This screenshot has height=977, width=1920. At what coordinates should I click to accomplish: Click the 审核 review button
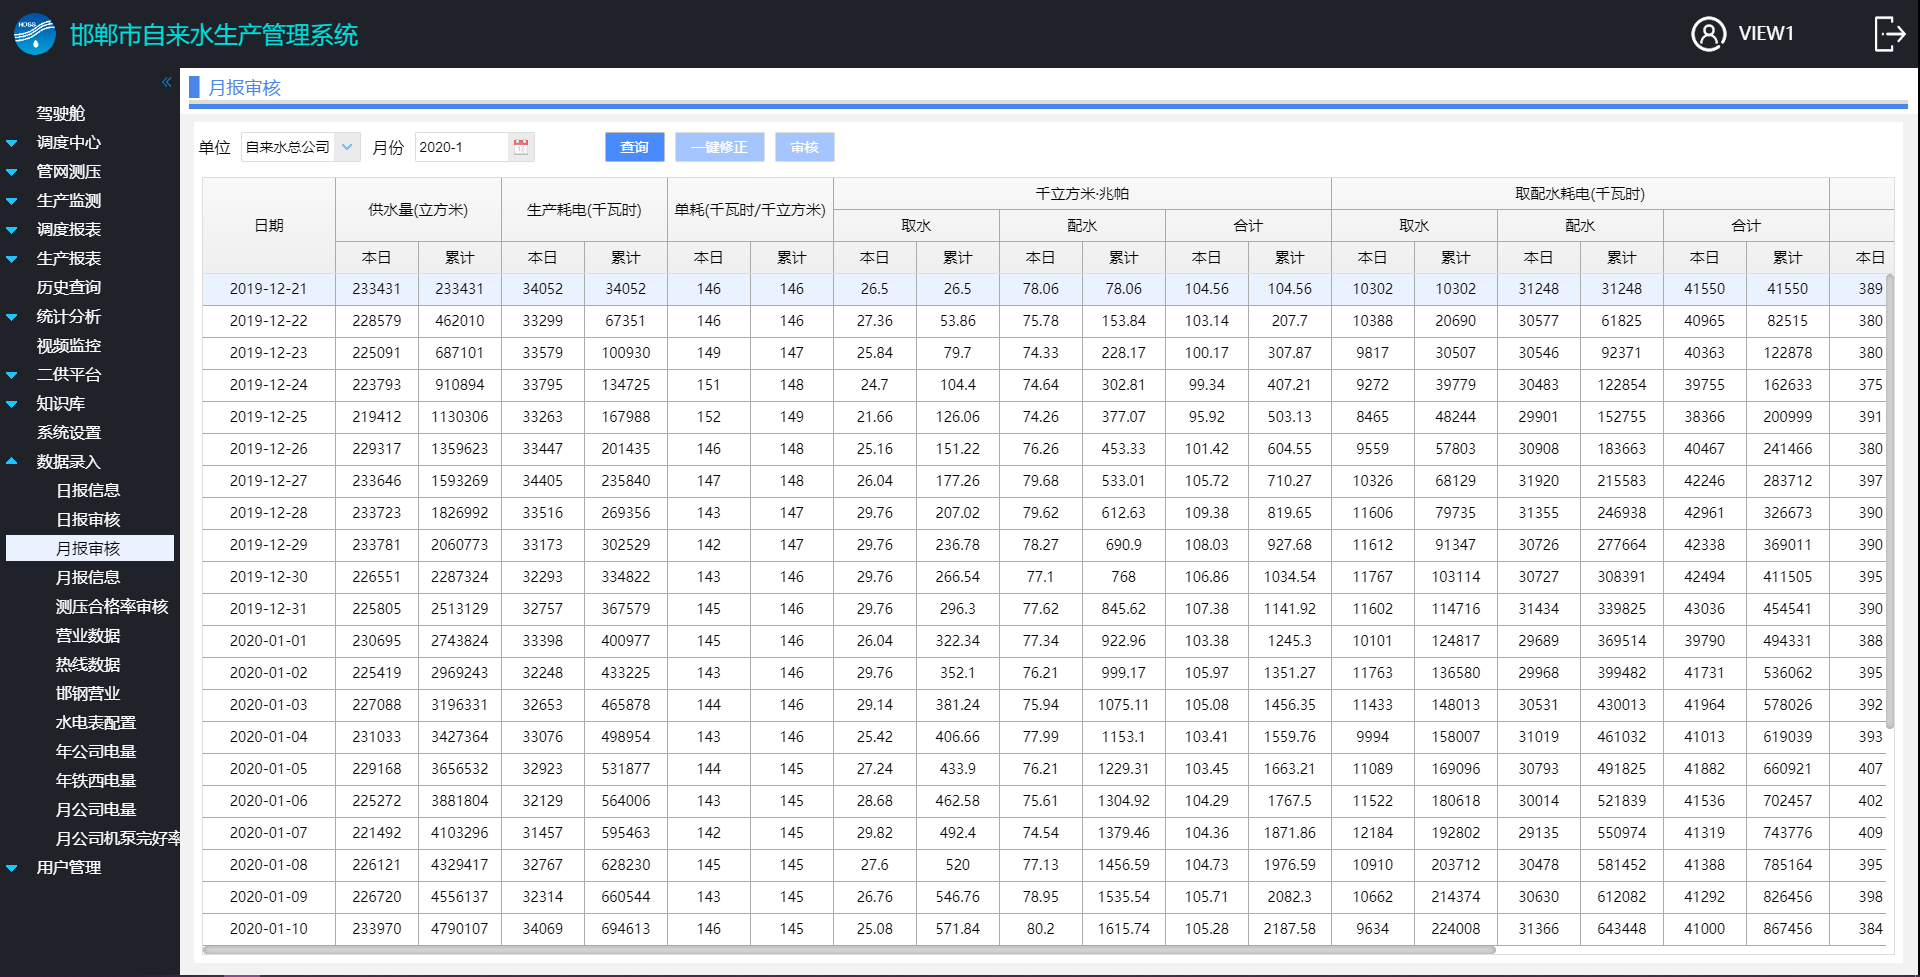[x=805, y=147]
